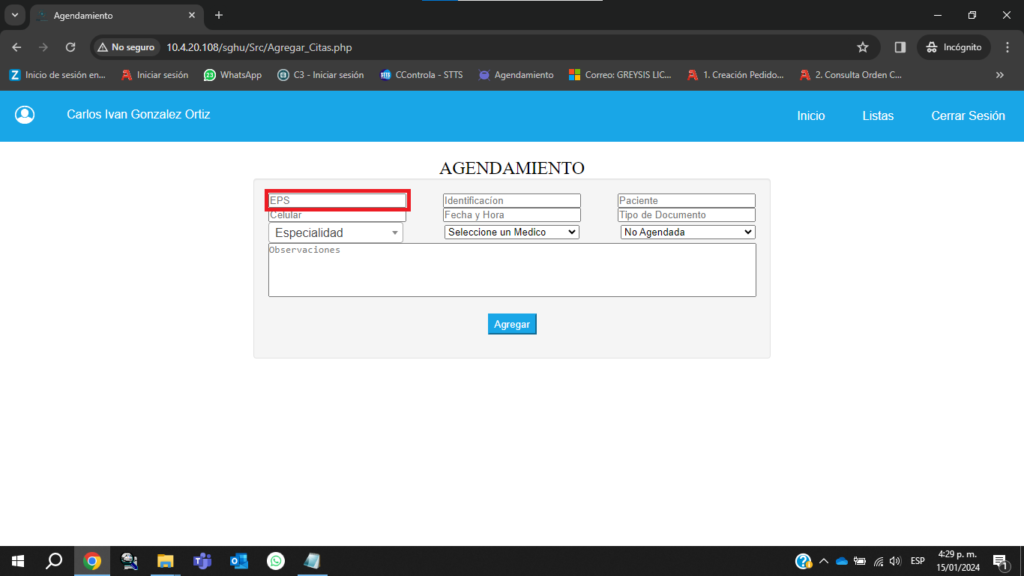Open Microsoft Teams from the taskbar
Screen dimensions: 1024x576
(201, 561)
